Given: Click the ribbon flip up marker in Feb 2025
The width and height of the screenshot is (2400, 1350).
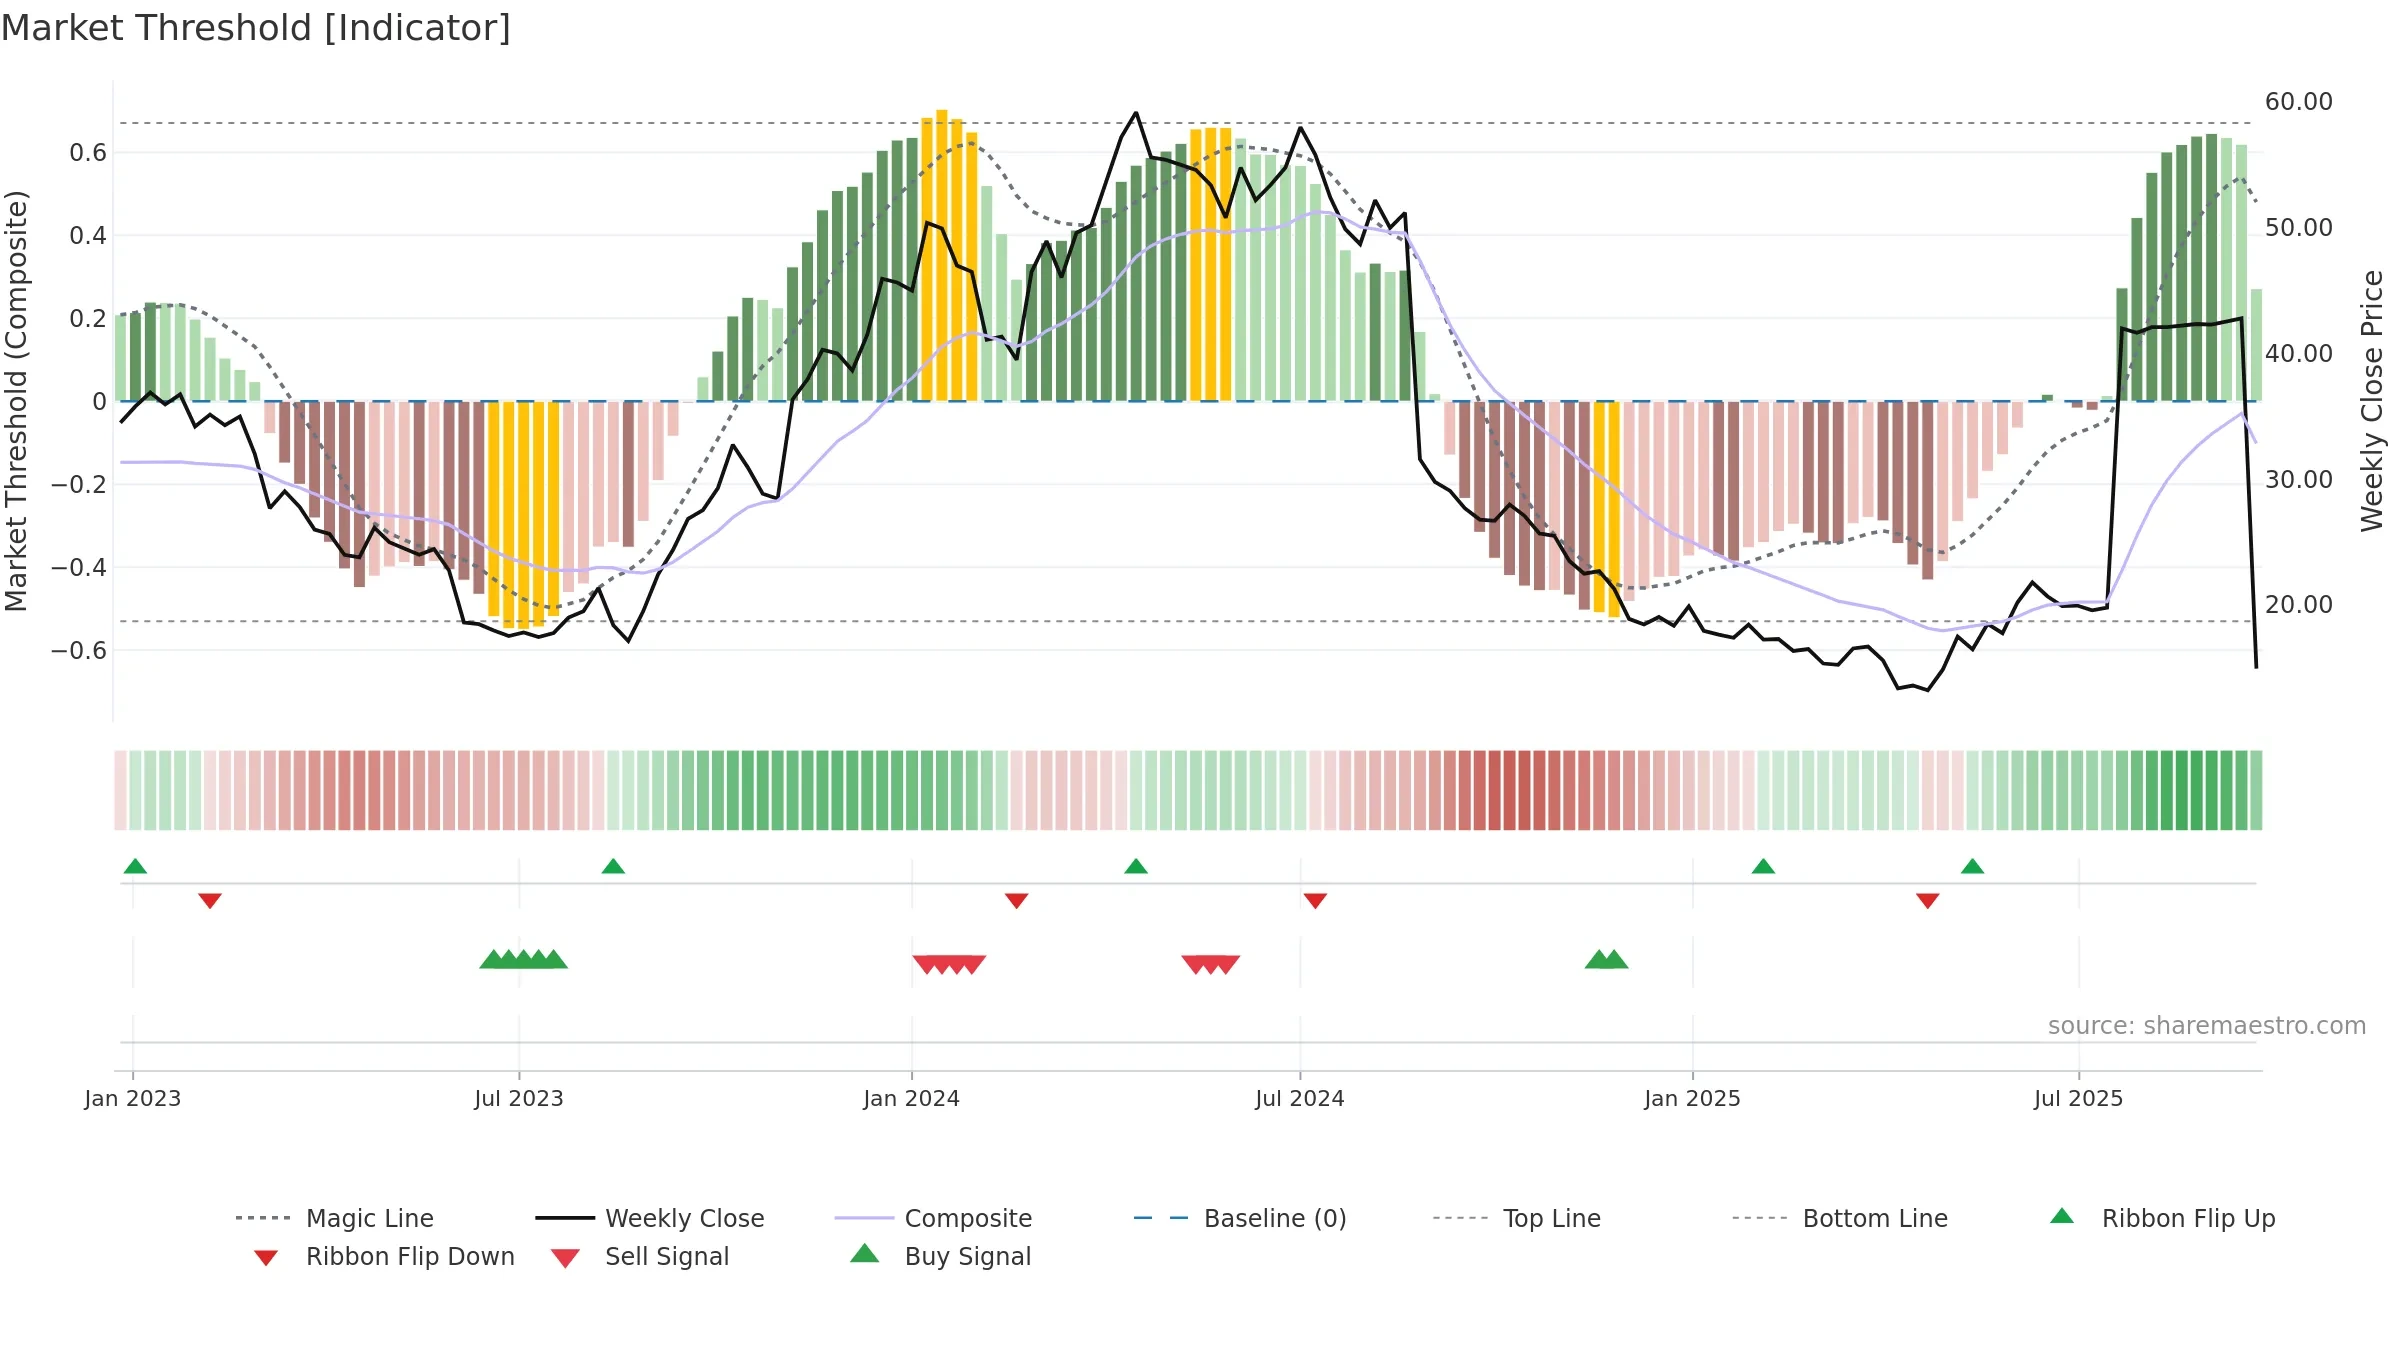Looking at the screenshot, I should point(1763,866).
